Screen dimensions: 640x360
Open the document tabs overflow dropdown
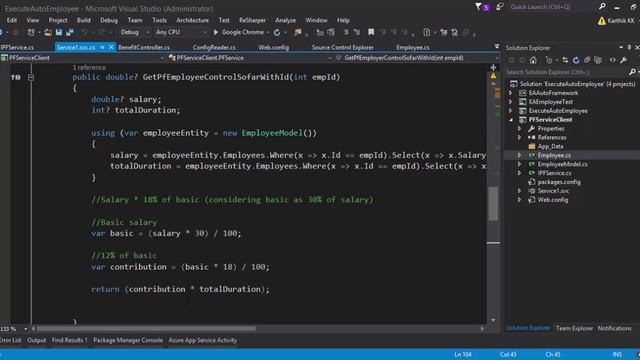point(497,47)
